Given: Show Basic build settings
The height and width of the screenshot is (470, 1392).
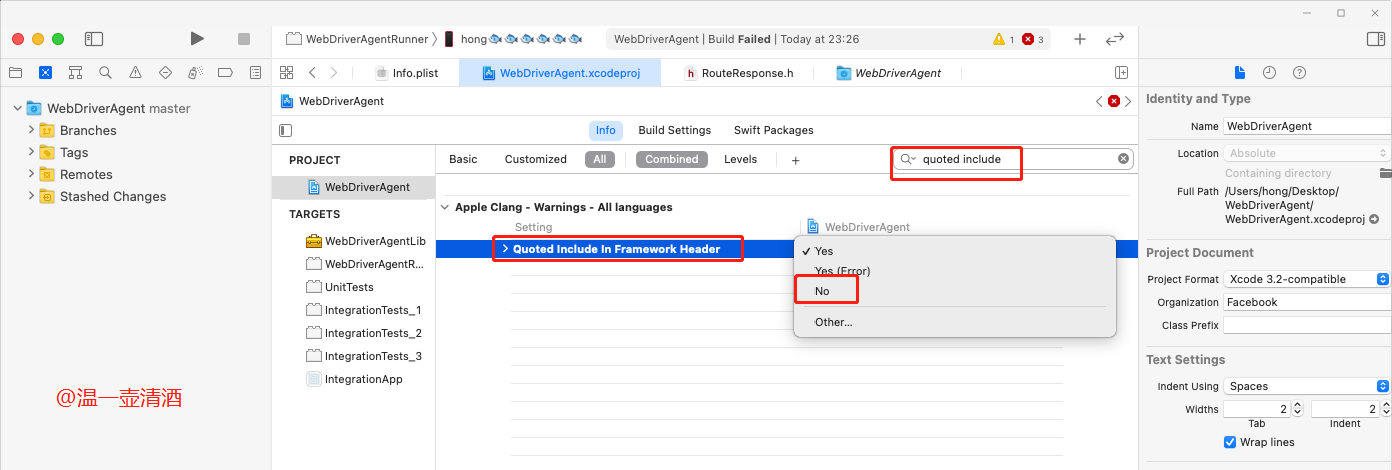Looking at the screenshot, I should [463, 159].
